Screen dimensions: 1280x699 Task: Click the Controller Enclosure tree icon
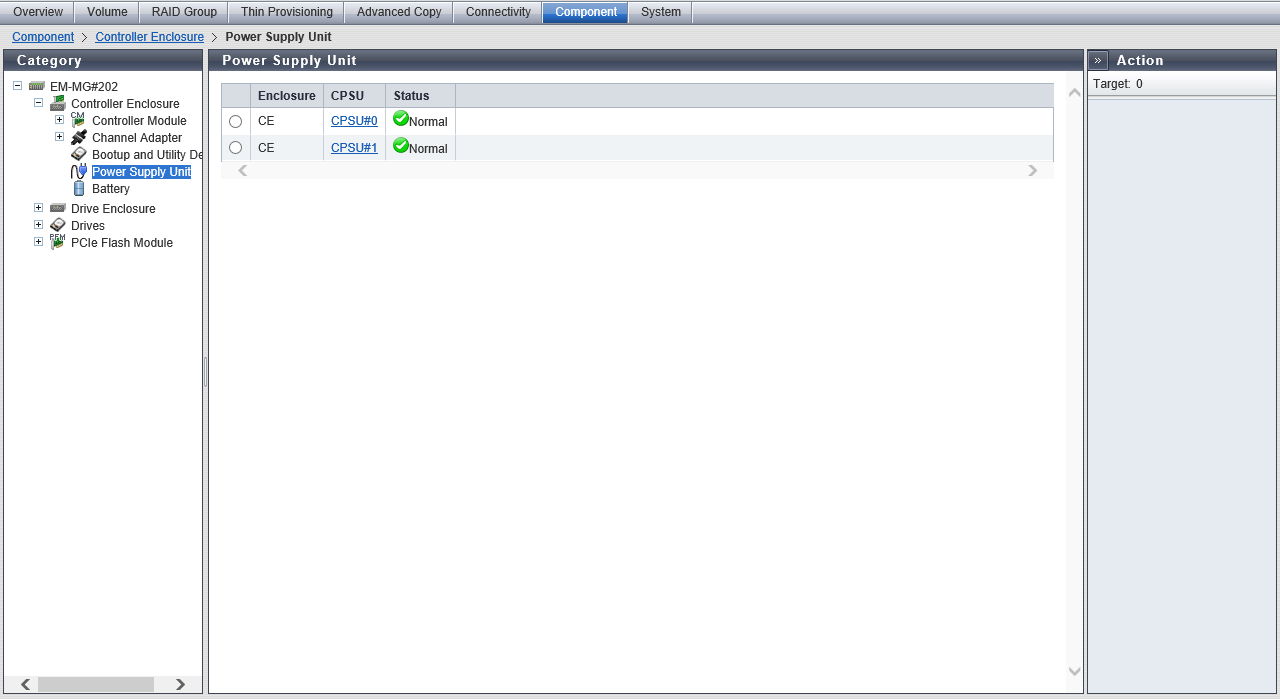click(58, 103)
